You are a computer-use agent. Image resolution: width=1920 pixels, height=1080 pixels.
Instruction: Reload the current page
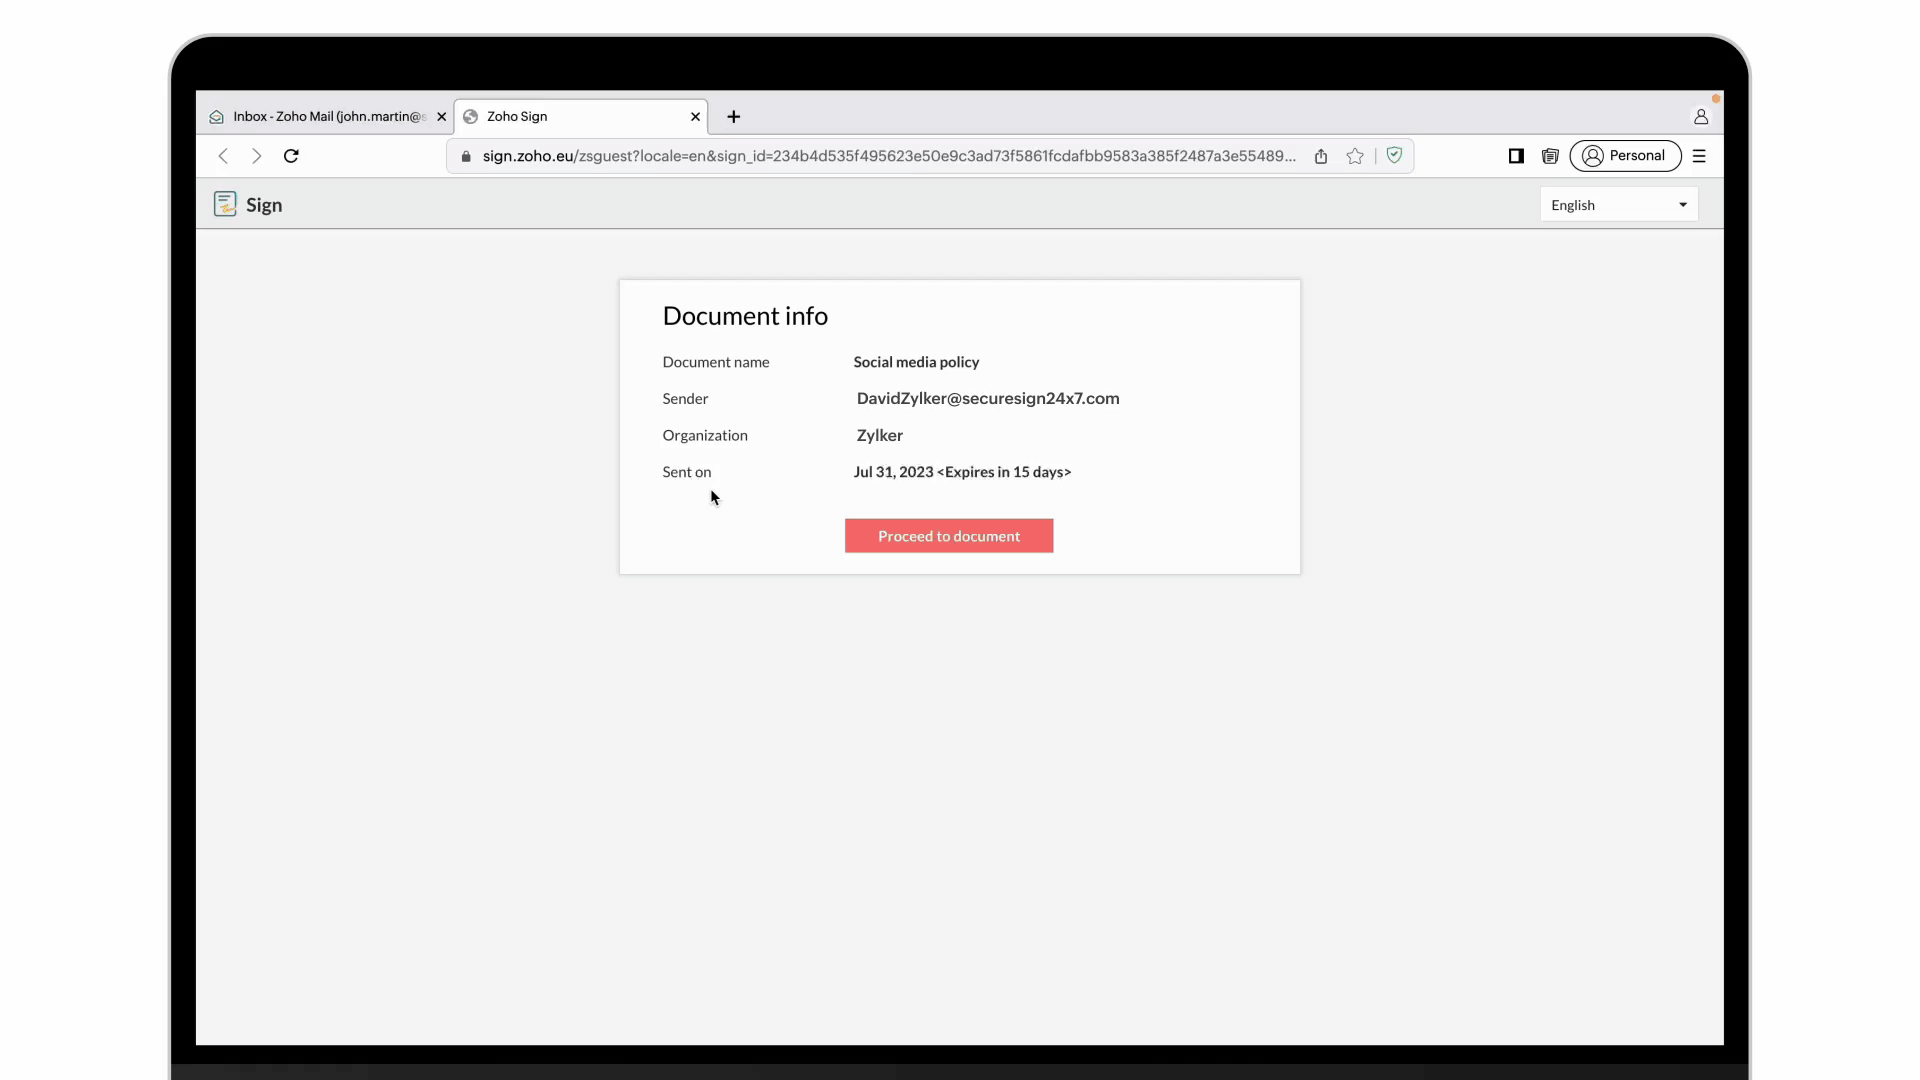(291, 156)
